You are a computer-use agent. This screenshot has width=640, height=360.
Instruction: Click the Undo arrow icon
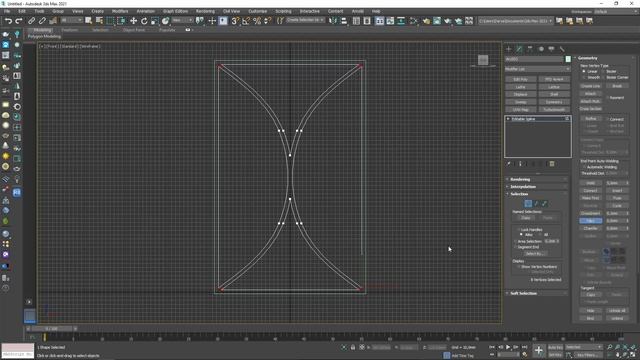8,20
